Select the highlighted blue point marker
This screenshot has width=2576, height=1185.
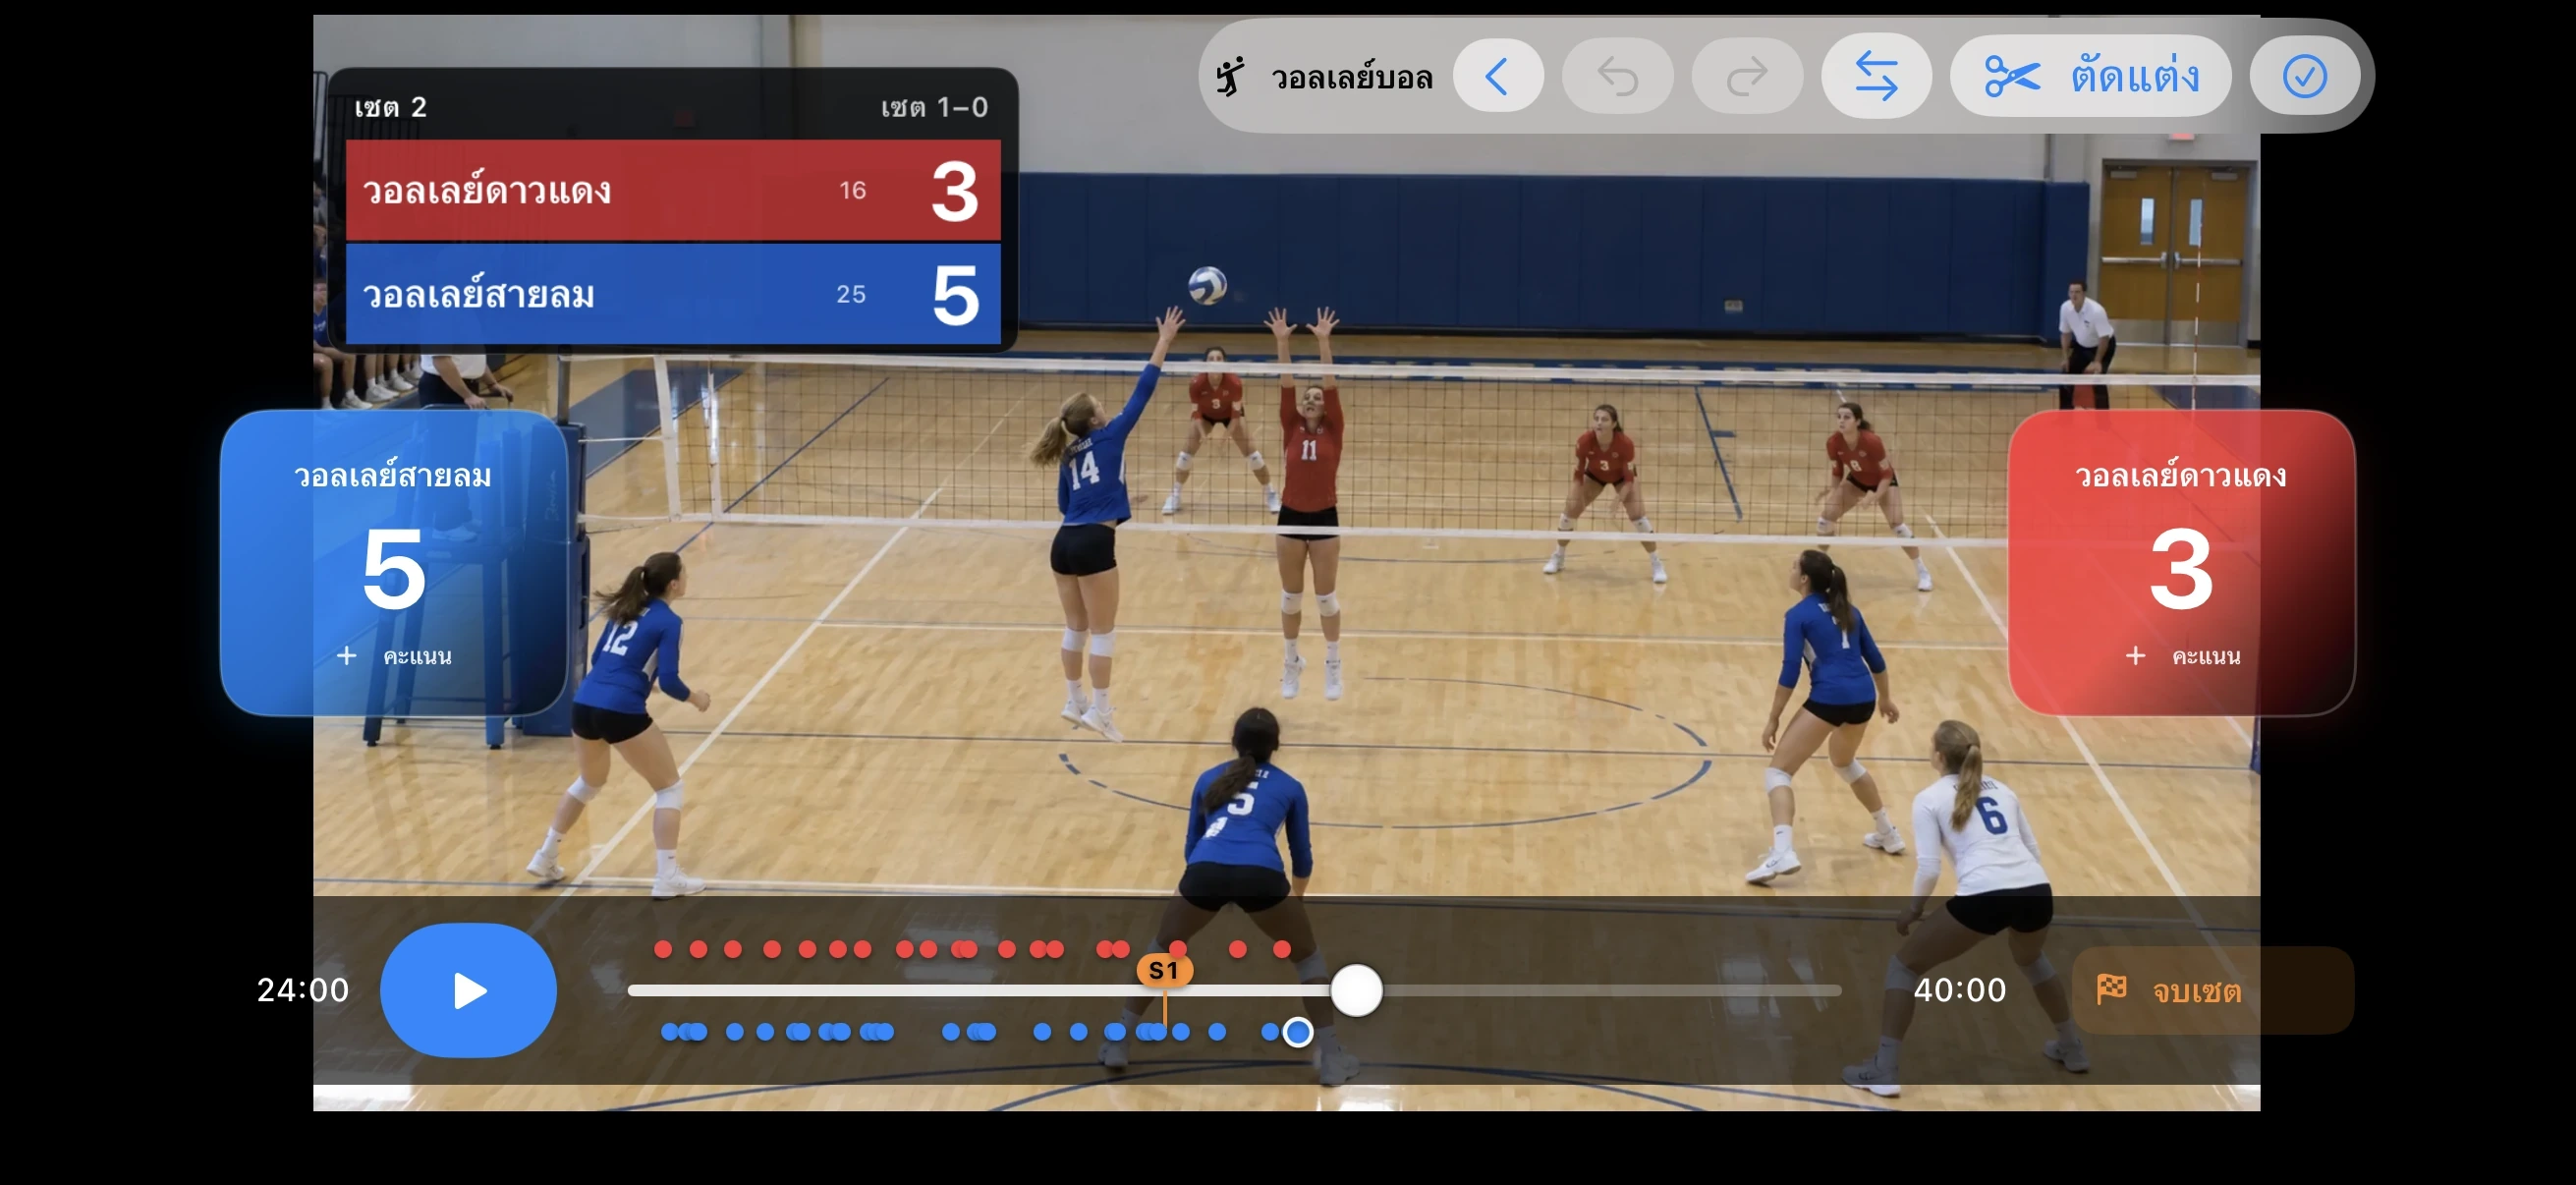1297,1031
